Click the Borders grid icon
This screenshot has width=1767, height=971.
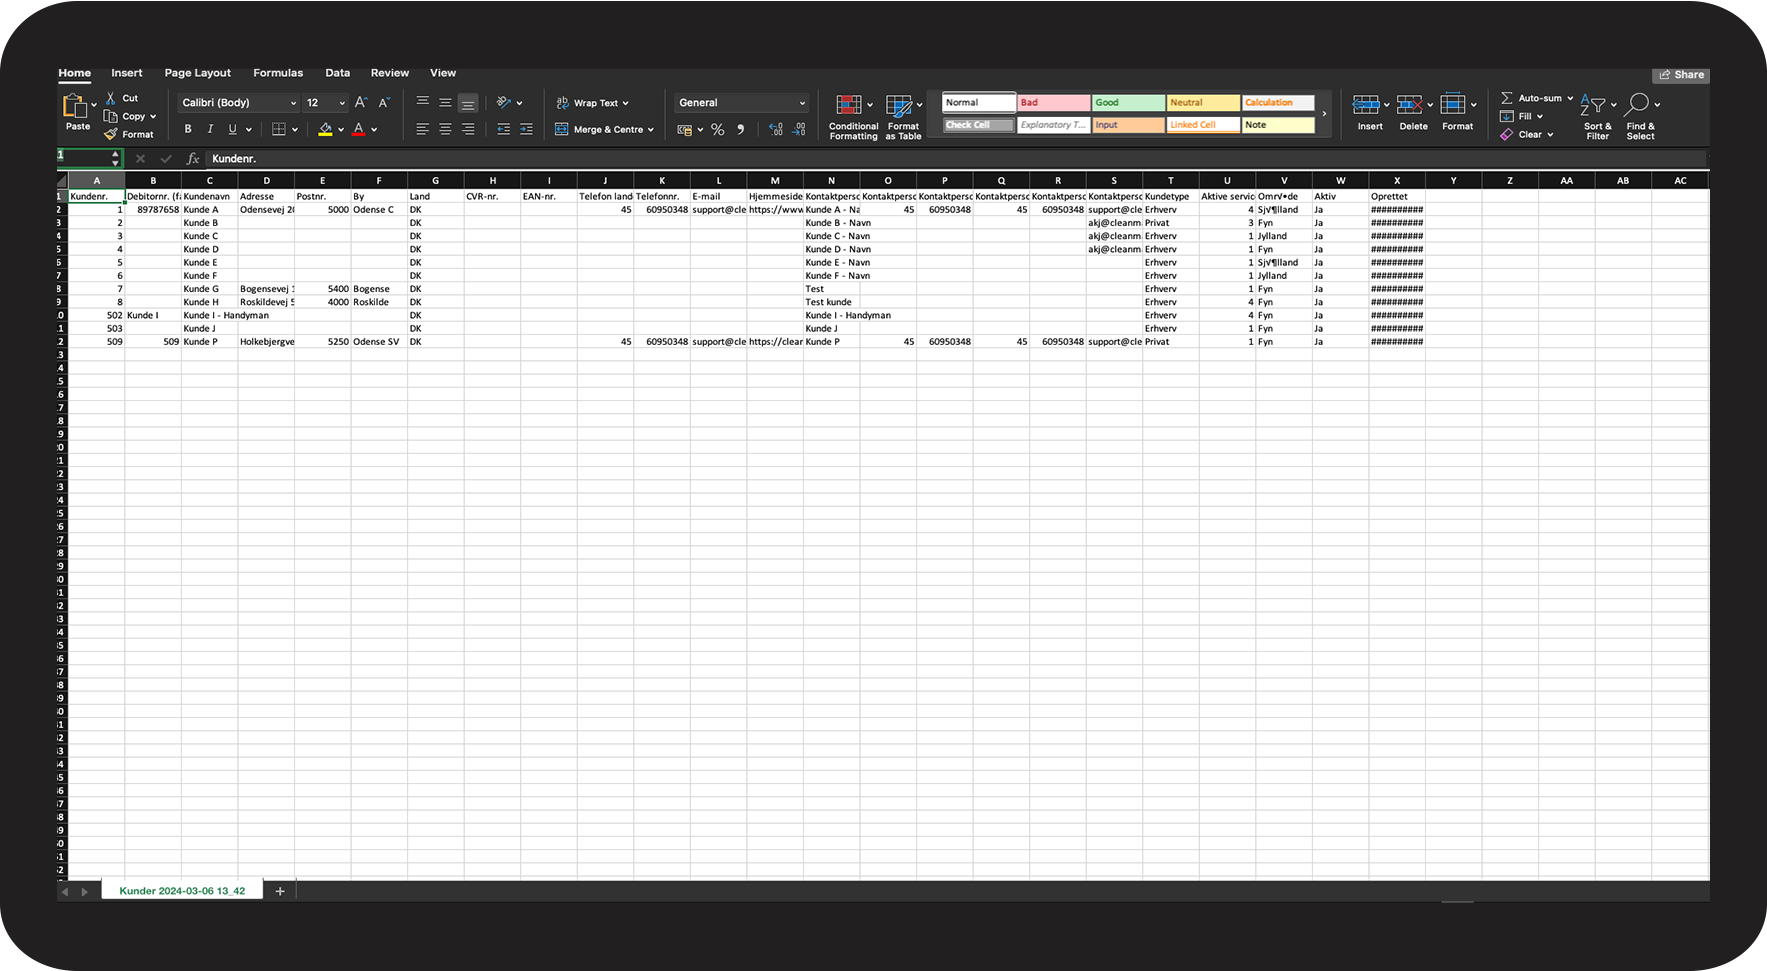click(x=279, y=129)
